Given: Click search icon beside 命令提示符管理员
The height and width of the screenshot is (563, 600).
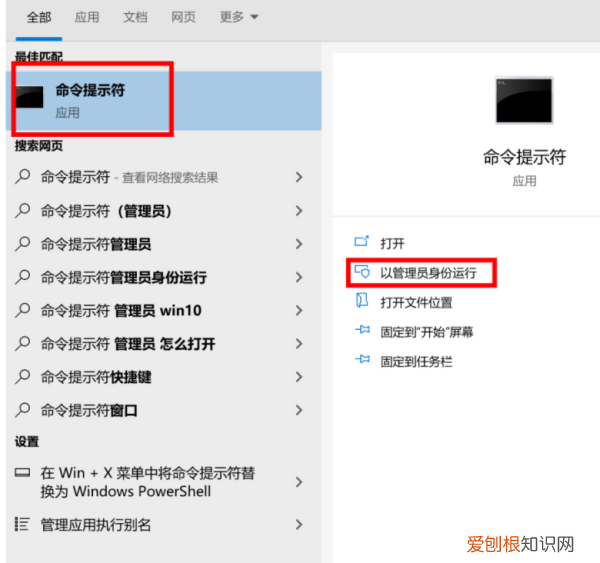Looking at the screenshot, I should (23, 244).
